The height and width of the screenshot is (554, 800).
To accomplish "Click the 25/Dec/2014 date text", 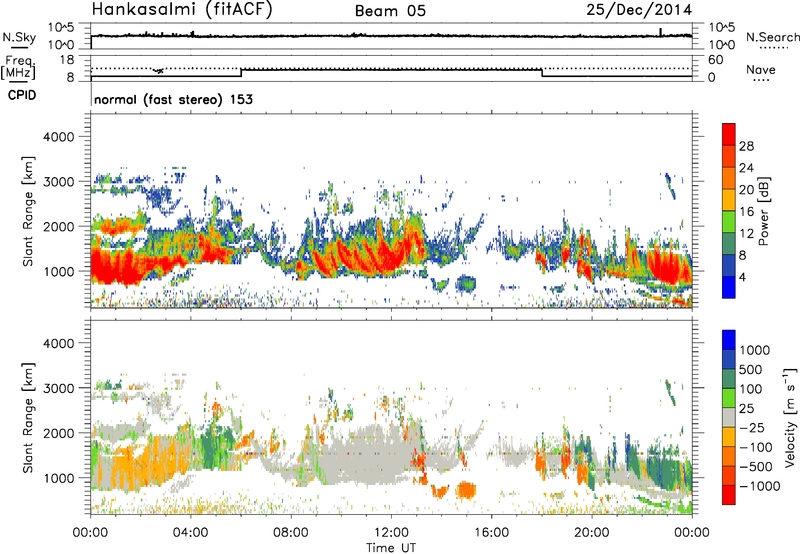I will tap(639, 10).
